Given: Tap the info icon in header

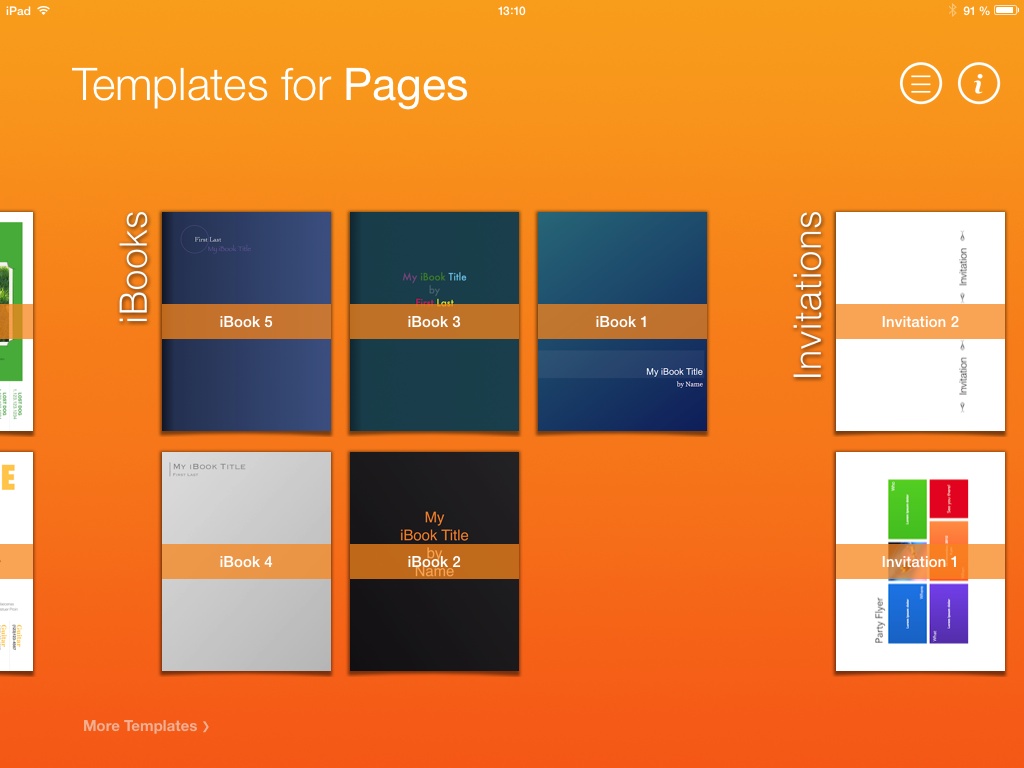Looking at the screenshot, I should point(979,84).
